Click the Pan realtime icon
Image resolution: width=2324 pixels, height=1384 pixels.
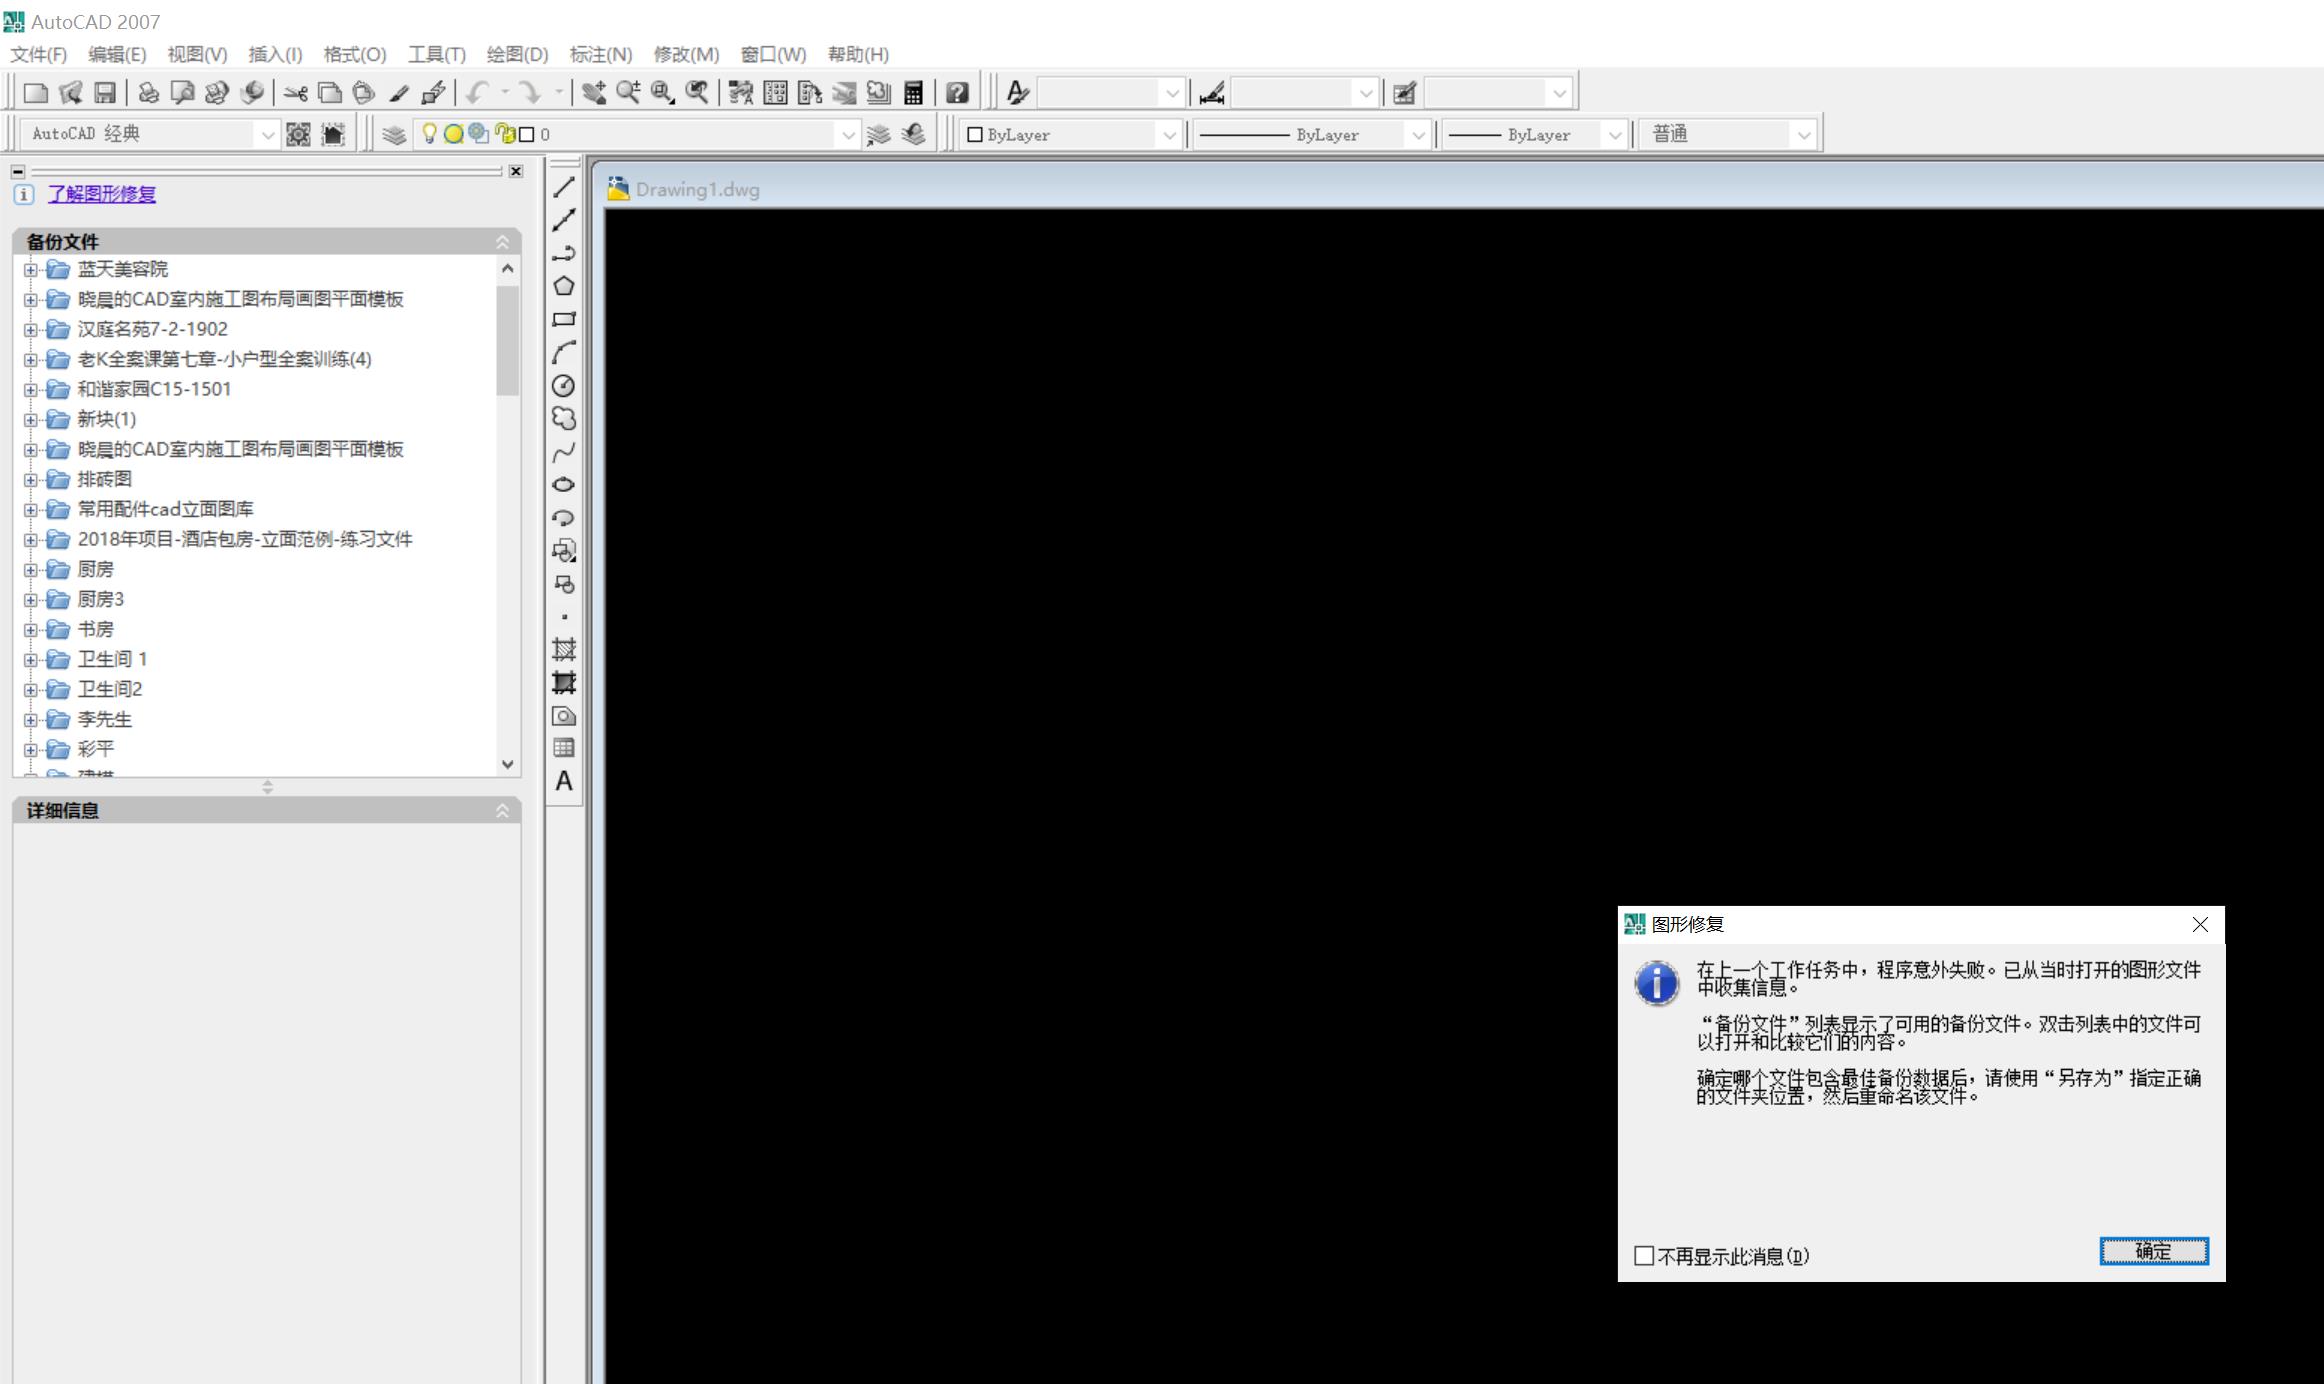pyautogui.click(x=594, y=93)
